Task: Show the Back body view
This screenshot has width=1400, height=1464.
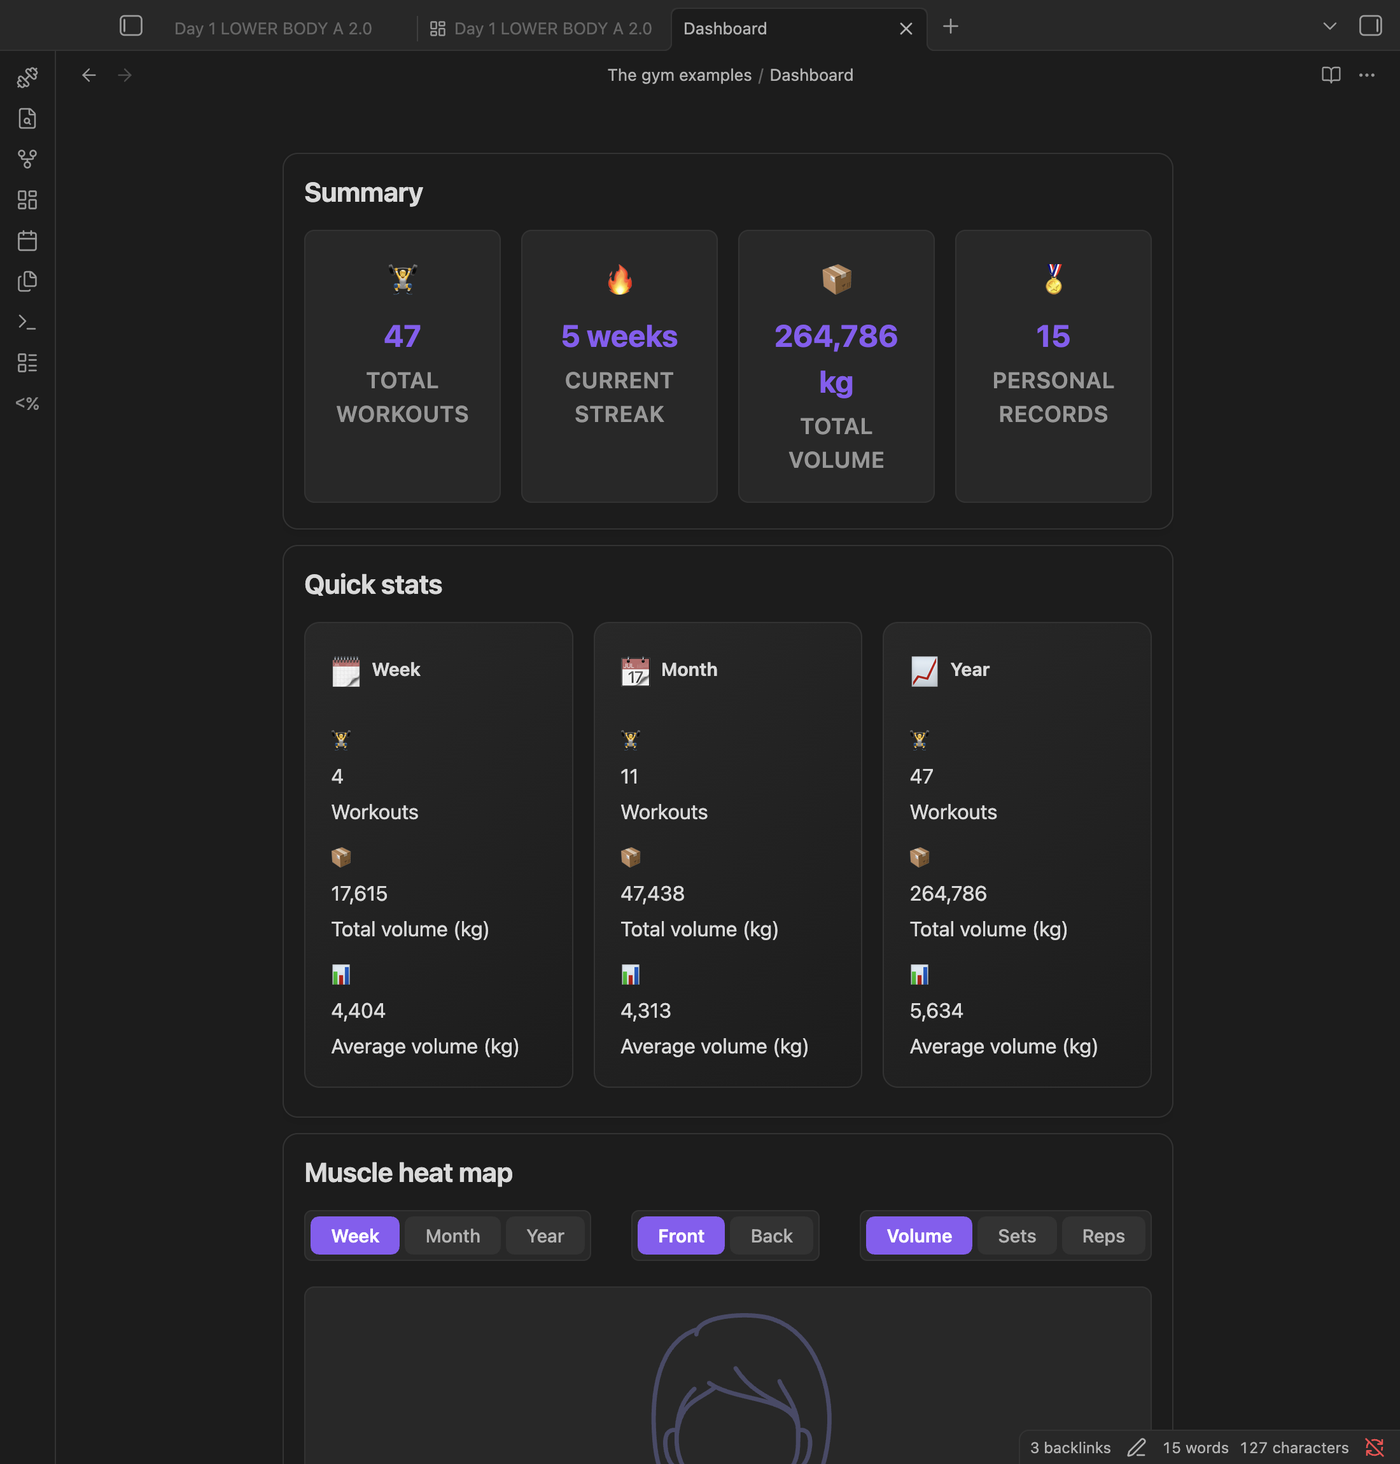Action: [772, 1236]
